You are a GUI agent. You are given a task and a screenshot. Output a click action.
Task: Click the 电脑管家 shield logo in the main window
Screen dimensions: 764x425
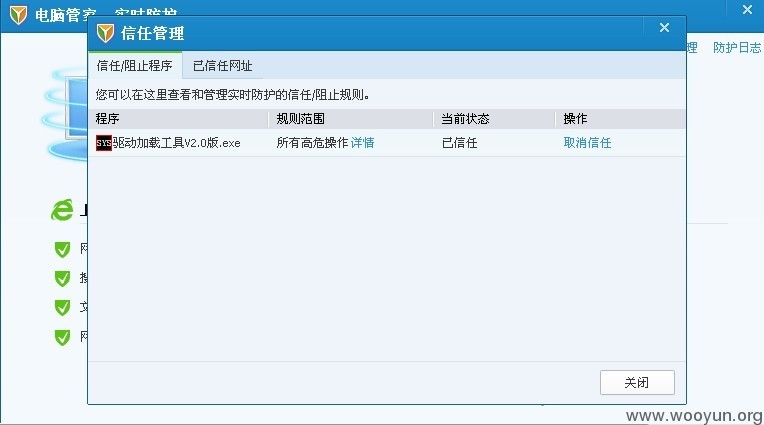(19, 15)
